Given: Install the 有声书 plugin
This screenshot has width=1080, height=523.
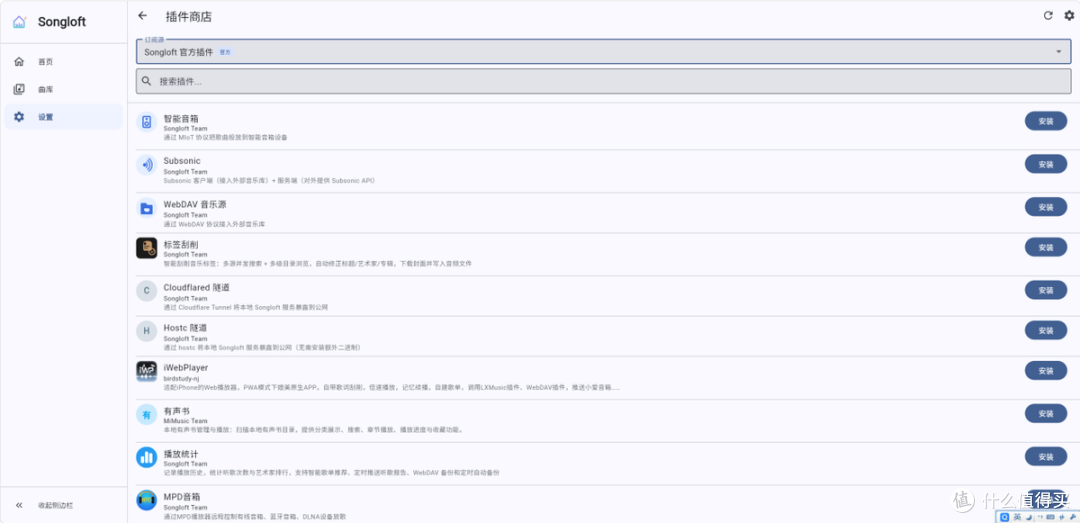Looking at the screenshot, I should click(1046, 413).
